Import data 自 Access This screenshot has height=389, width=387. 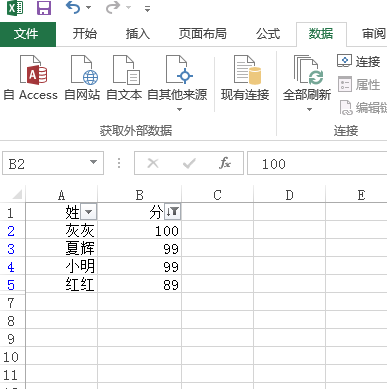(30, 78)
